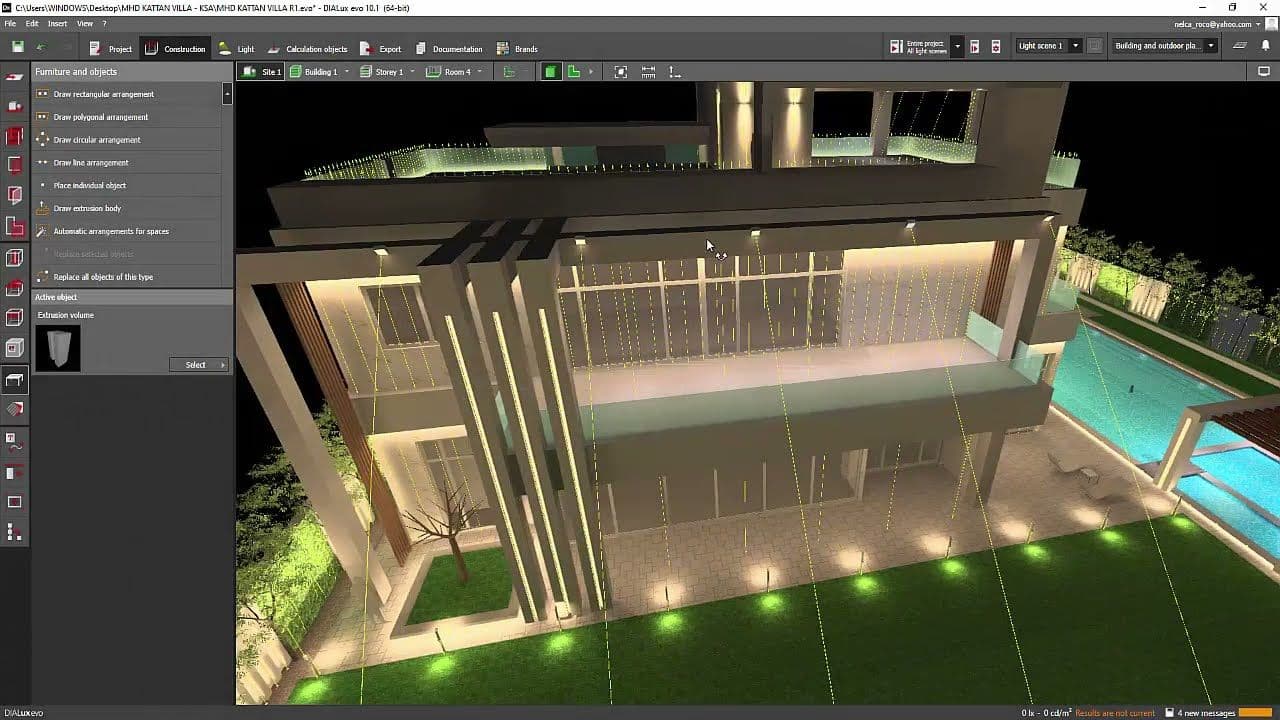
Task: Click the Export toolbar icon
Action: point(381,47)
